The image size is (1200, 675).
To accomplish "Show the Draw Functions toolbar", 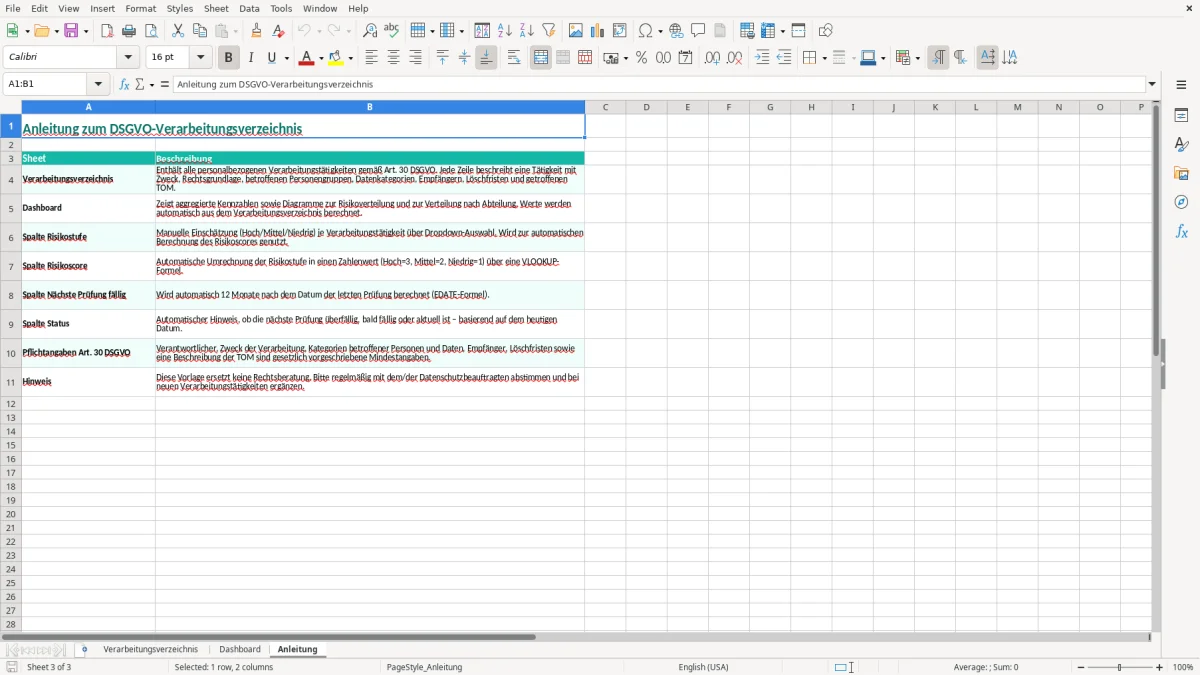I will (x=826, y=31).
